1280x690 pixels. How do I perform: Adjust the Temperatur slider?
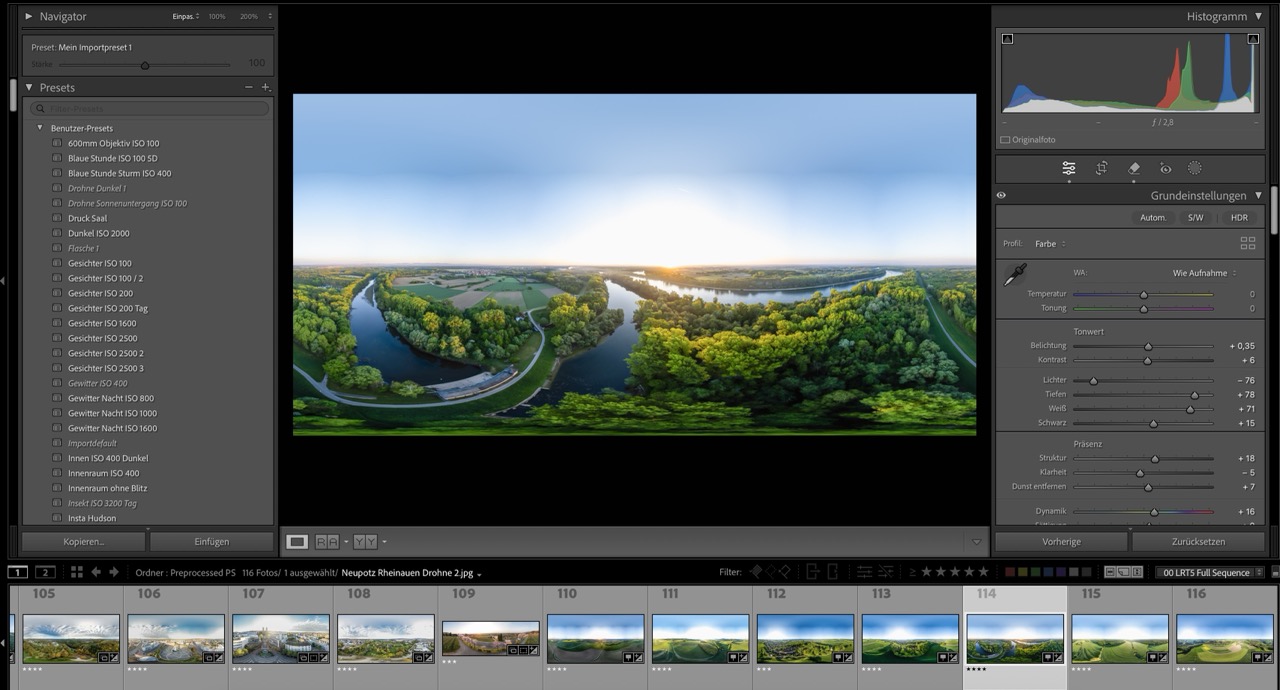tap(1143, 294)
